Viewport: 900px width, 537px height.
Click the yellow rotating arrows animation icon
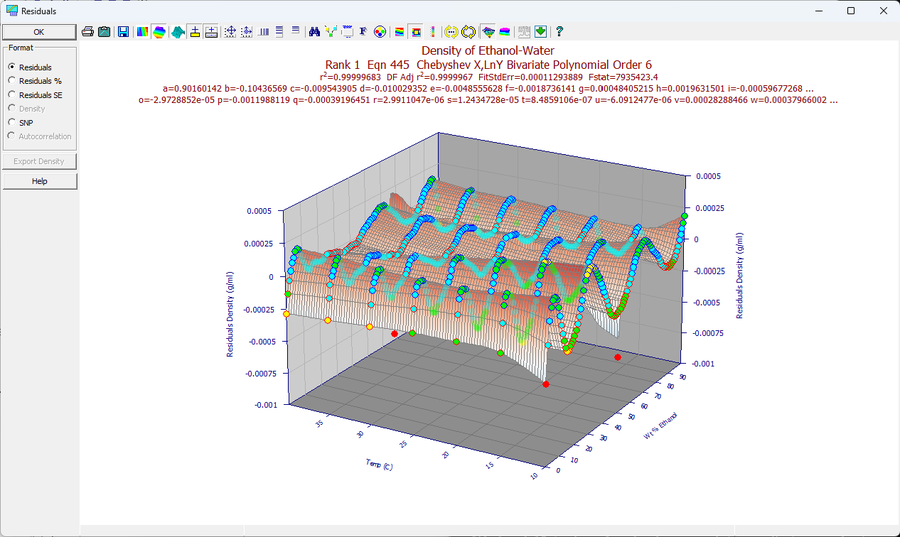[468, 32]
